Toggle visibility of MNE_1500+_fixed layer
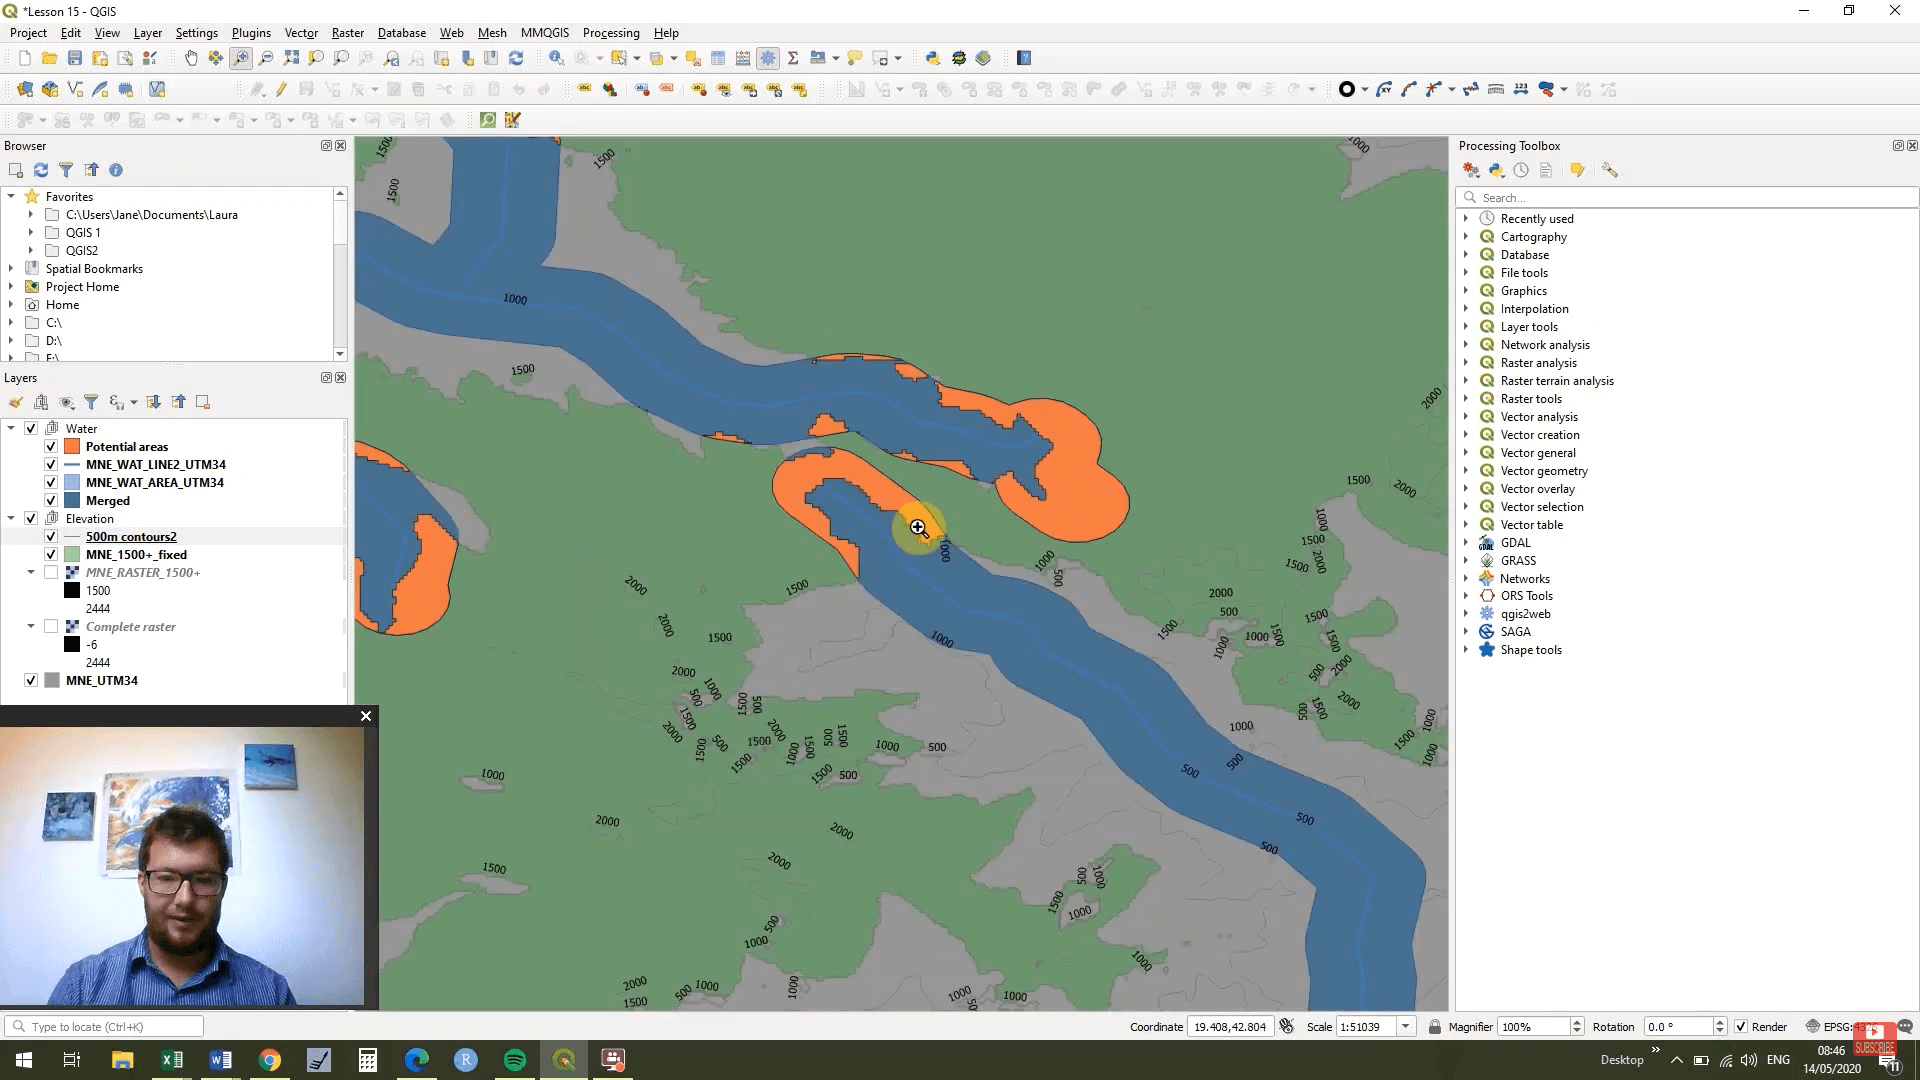 51,555
